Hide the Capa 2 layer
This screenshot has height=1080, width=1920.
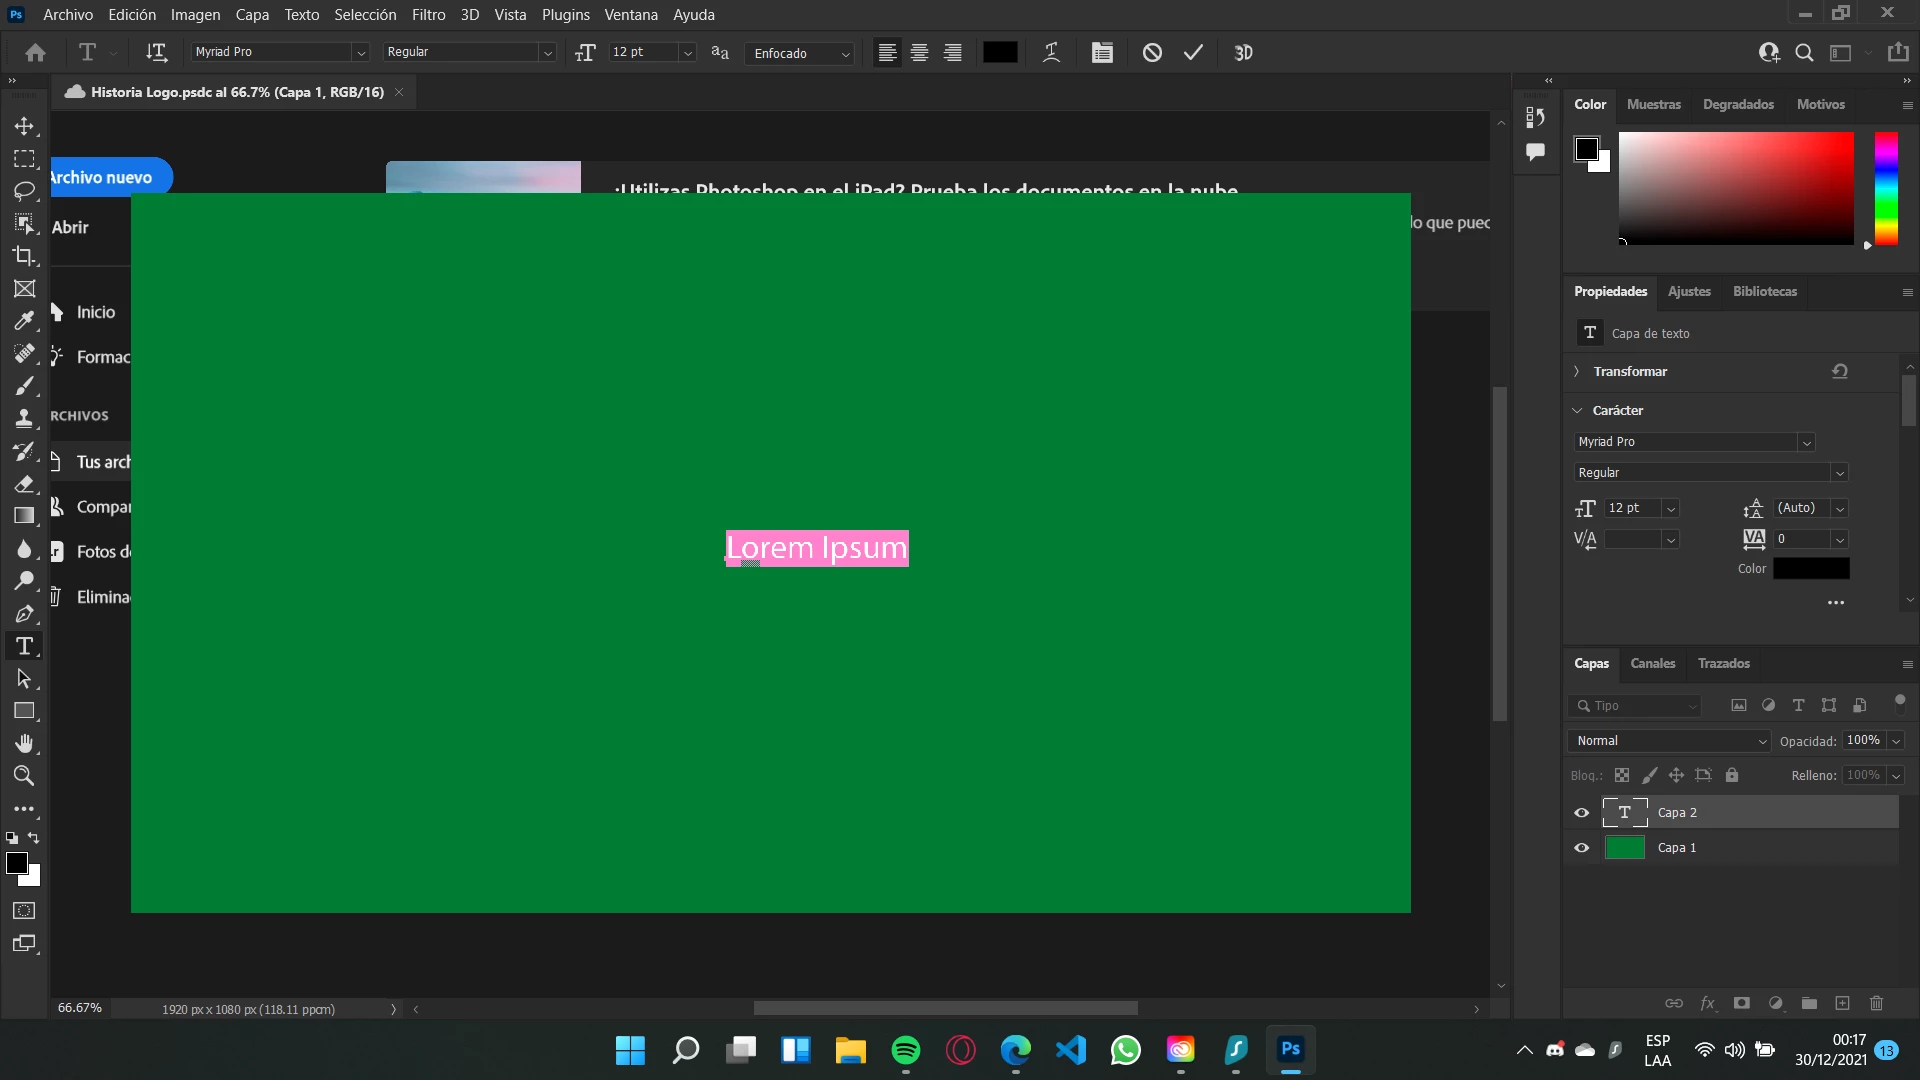1582,813
